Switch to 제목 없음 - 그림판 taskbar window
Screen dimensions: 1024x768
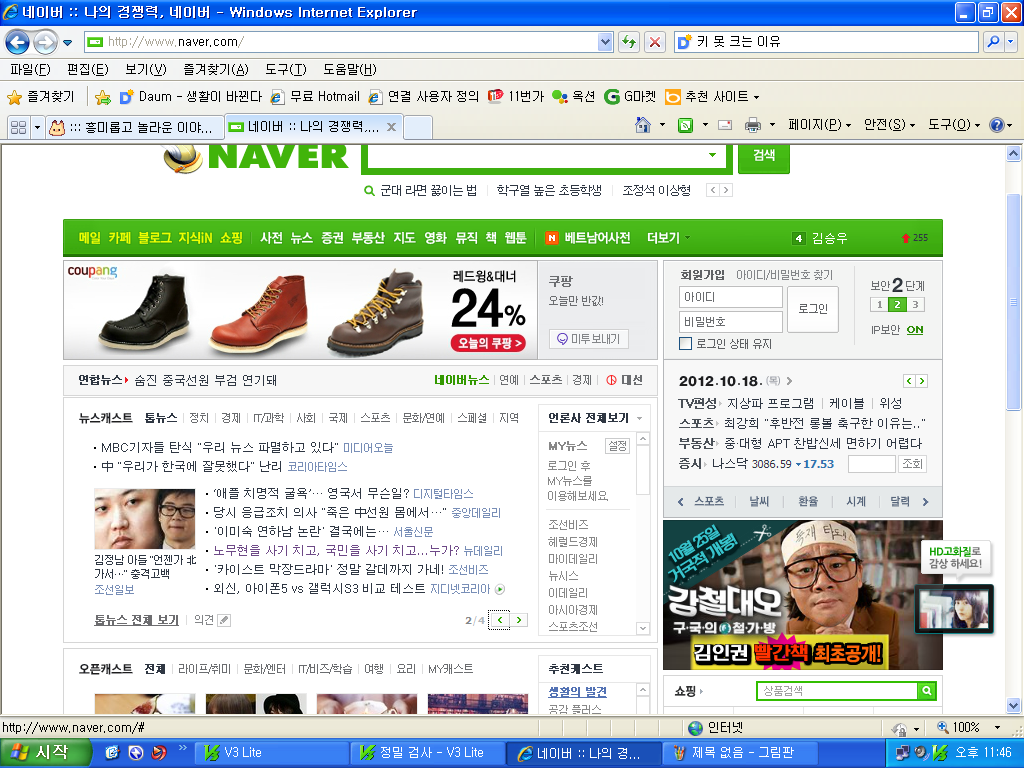pyautogui.click(x=742, y=753)
